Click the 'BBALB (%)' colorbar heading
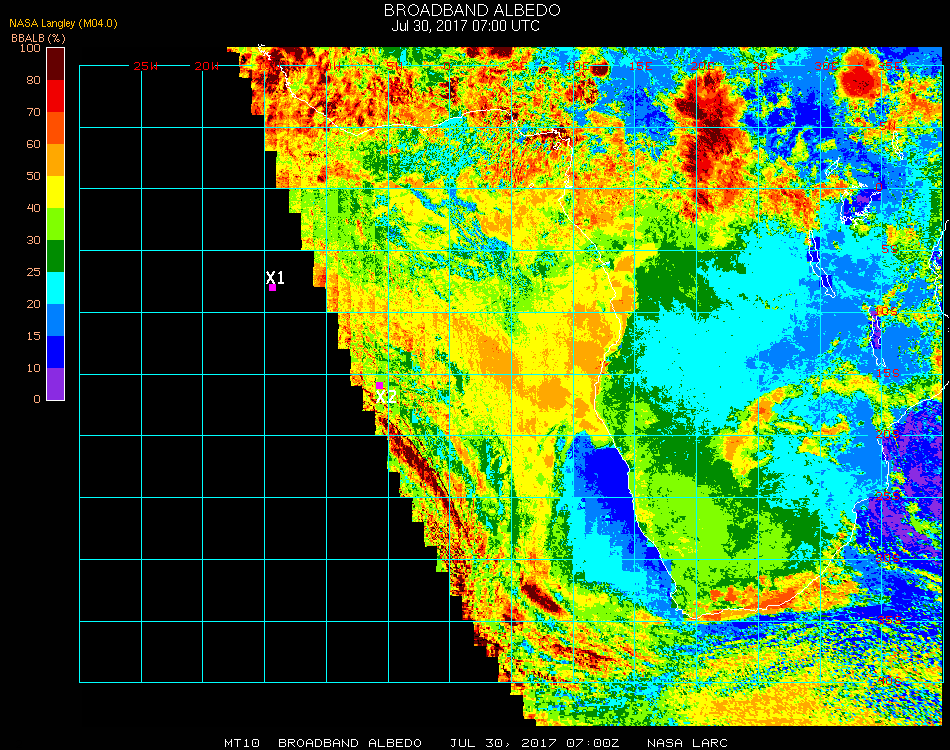The width and height of the screenshot is (950, 750). (x=38, y=38)
